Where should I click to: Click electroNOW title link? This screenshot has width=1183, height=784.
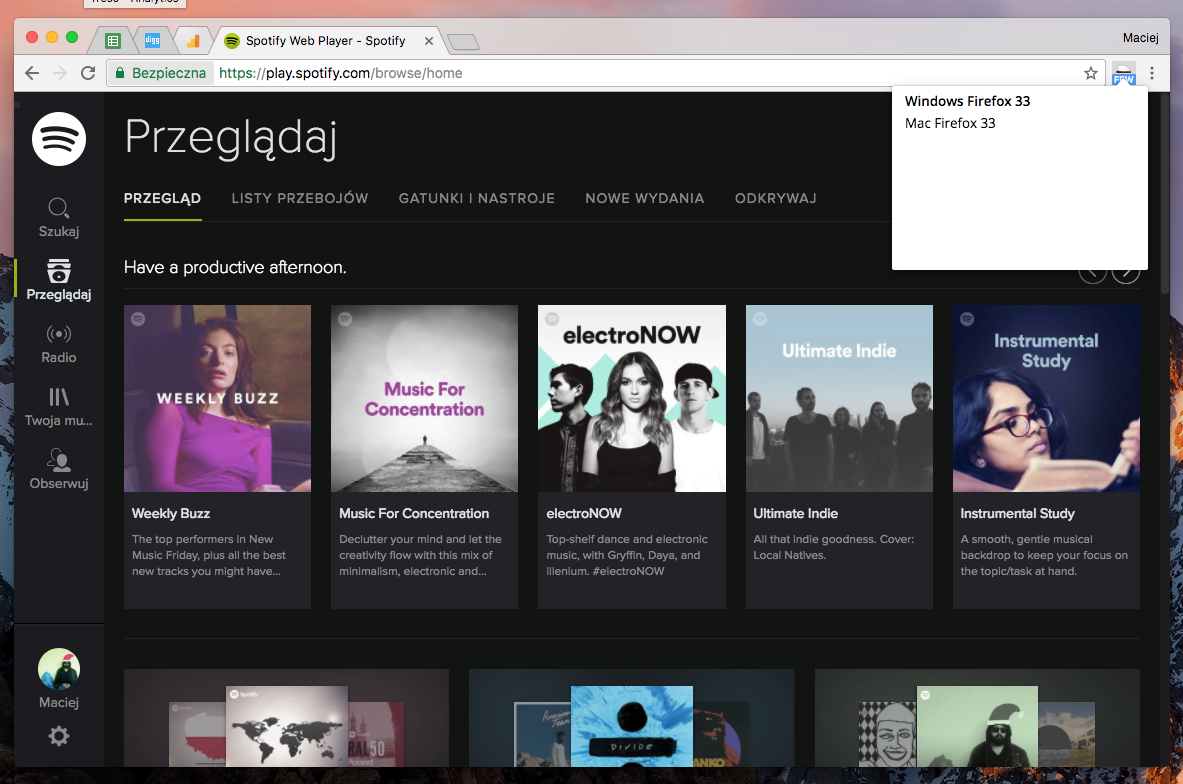[584, 513]
